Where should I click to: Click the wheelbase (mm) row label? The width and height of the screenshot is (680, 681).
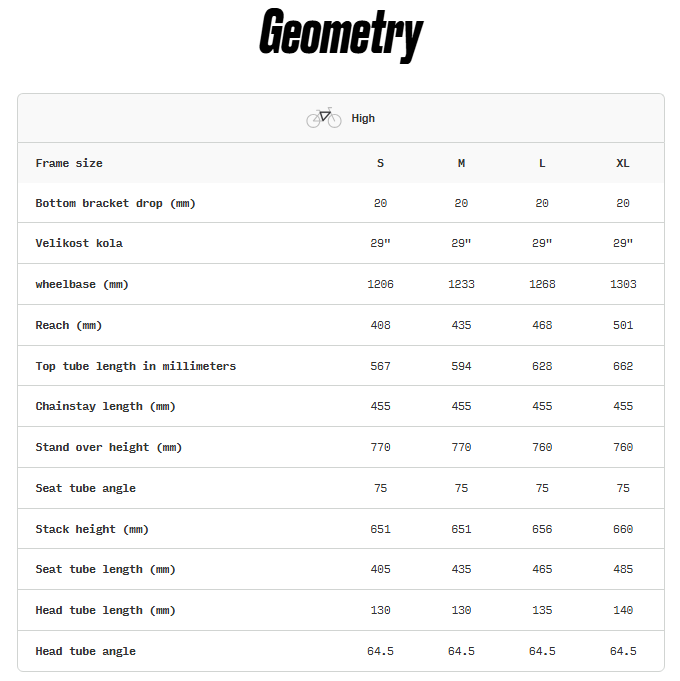82,284
